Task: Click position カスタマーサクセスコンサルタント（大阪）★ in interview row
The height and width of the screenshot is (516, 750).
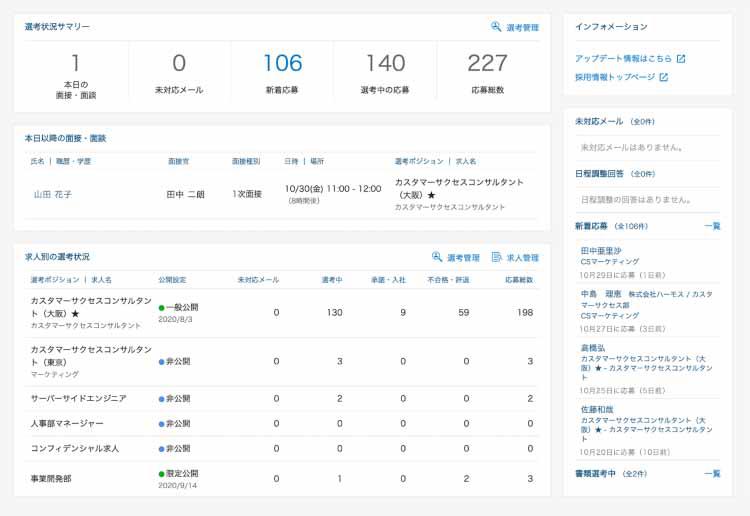Action: click(459, 188)
